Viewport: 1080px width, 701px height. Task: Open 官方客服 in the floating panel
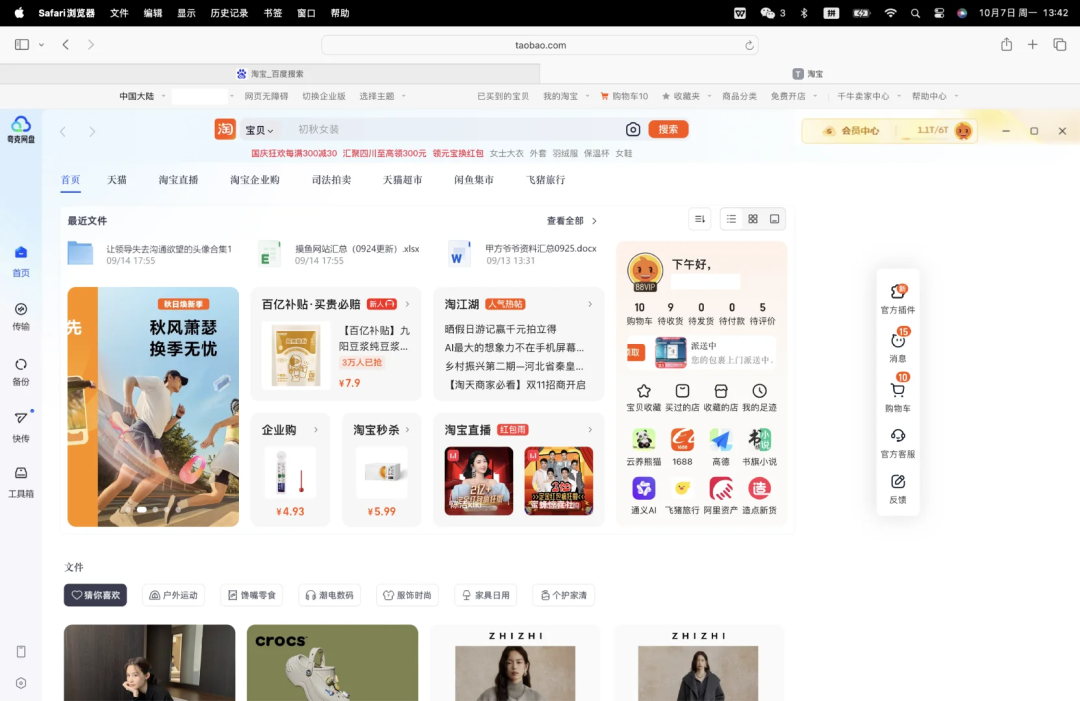(x=897, y=443)
